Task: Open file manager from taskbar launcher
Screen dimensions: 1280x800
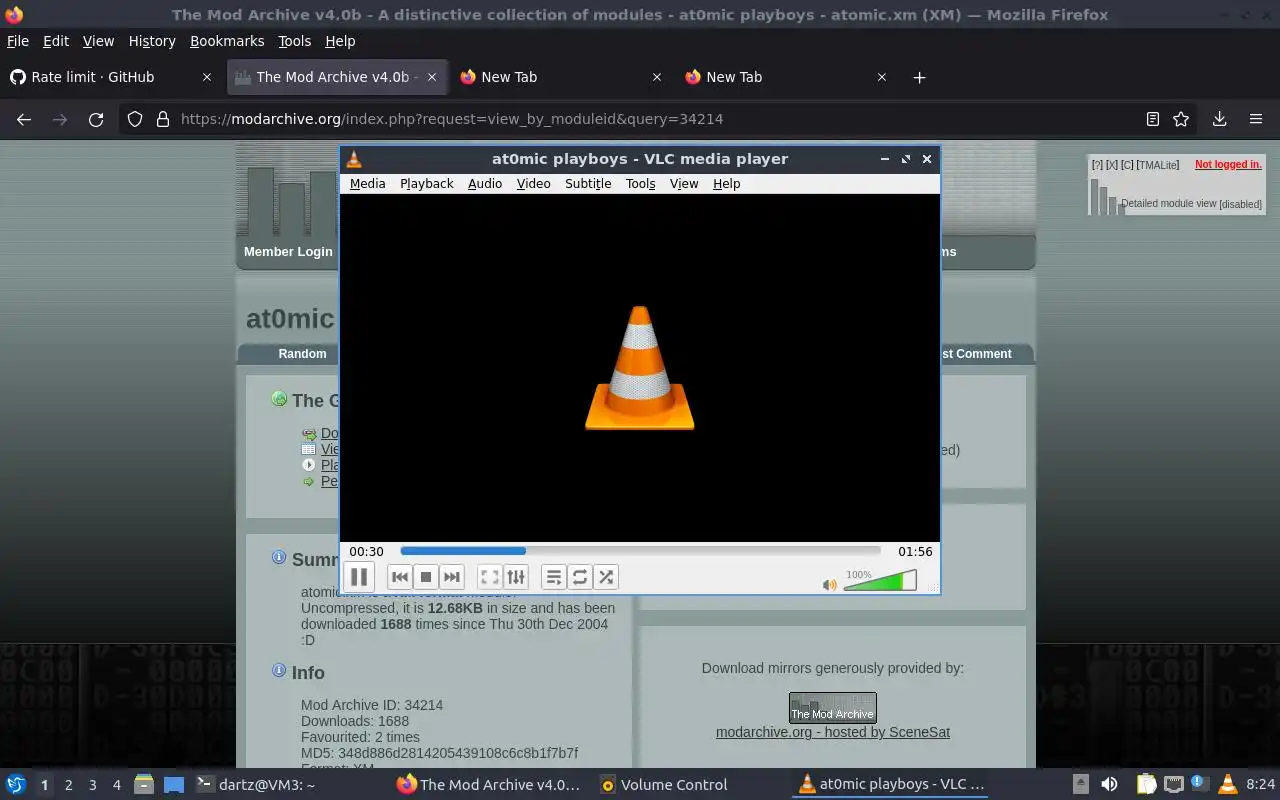Action: point(143,785)
